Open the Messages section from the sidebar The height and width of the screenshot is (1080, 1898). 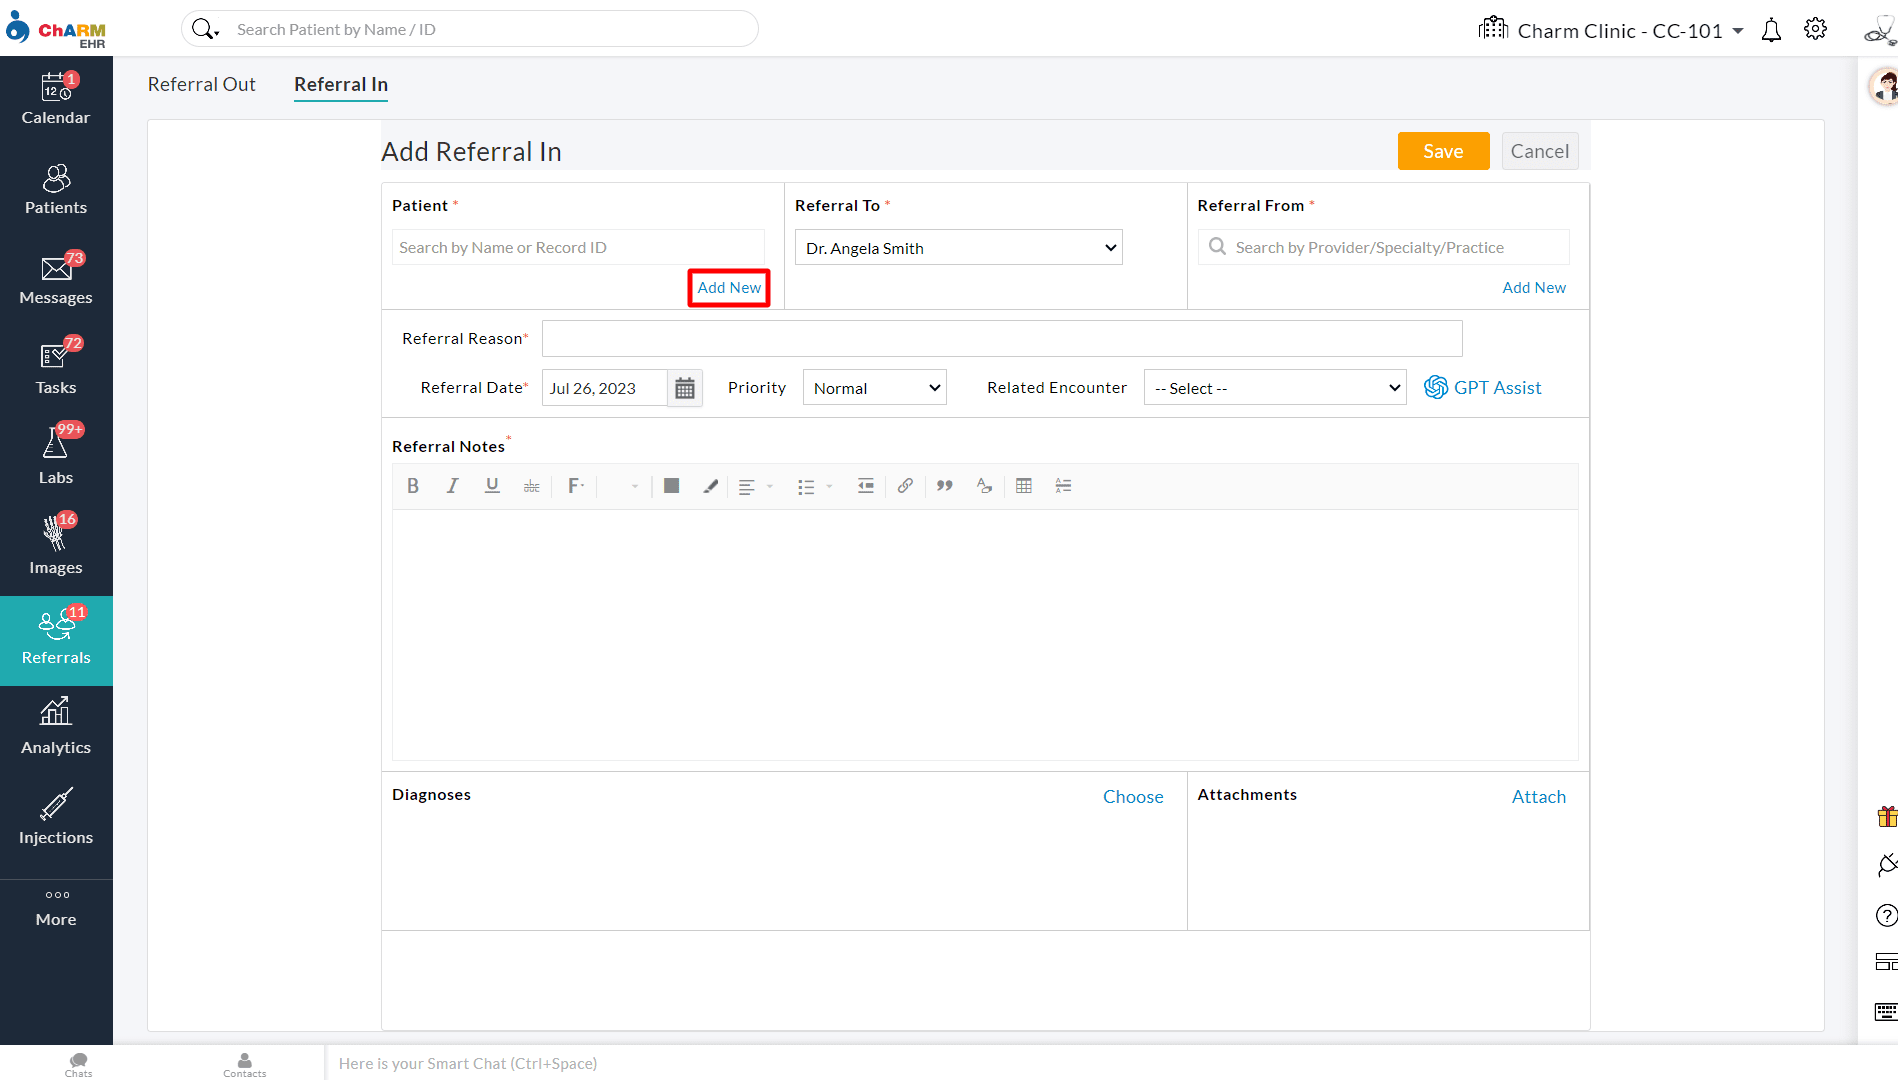pyautogui.click(x=55, y=272)
